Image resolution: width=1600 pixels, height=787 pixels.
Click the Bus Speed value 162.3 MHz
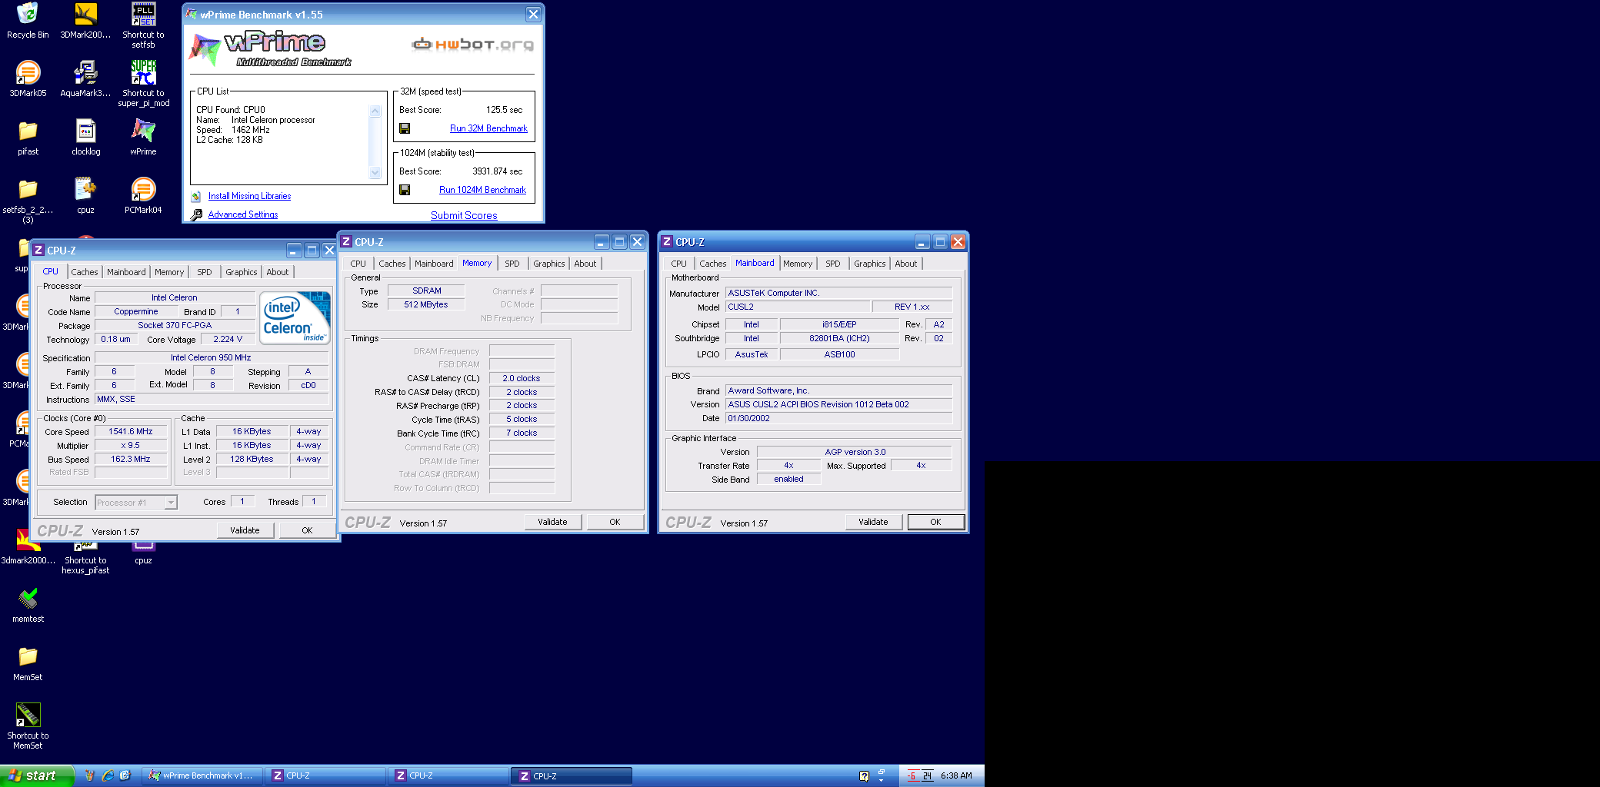pos(131,459)
